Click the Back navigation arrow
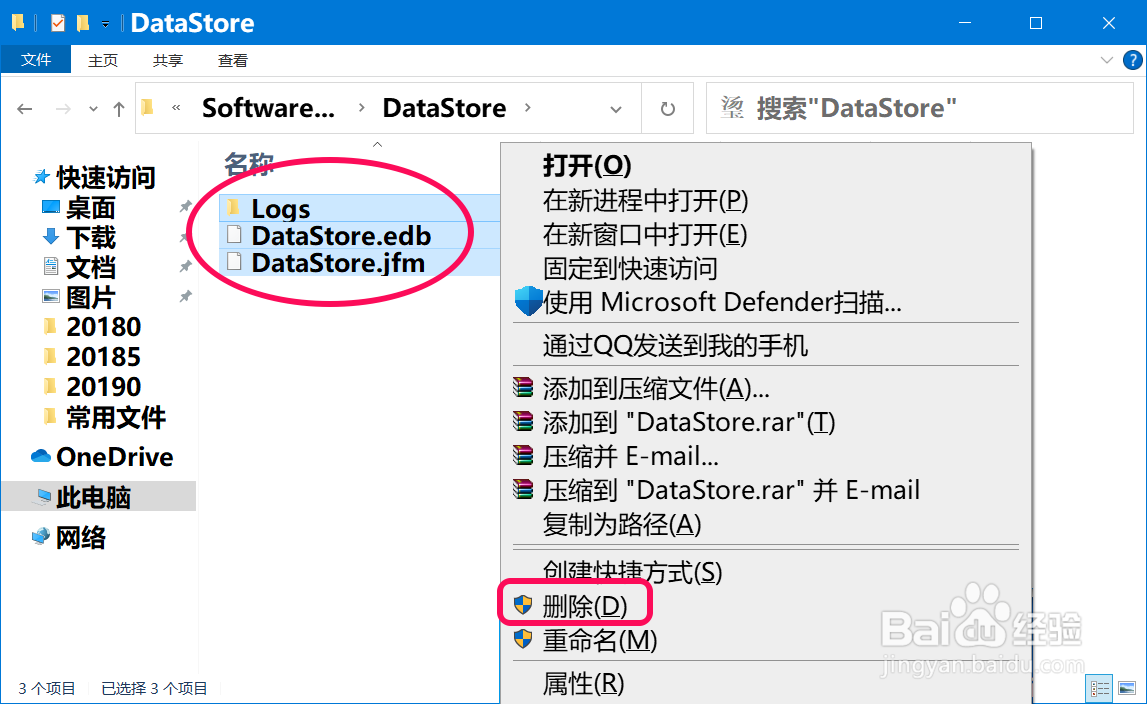The image size is (1147, 704). 25,109
